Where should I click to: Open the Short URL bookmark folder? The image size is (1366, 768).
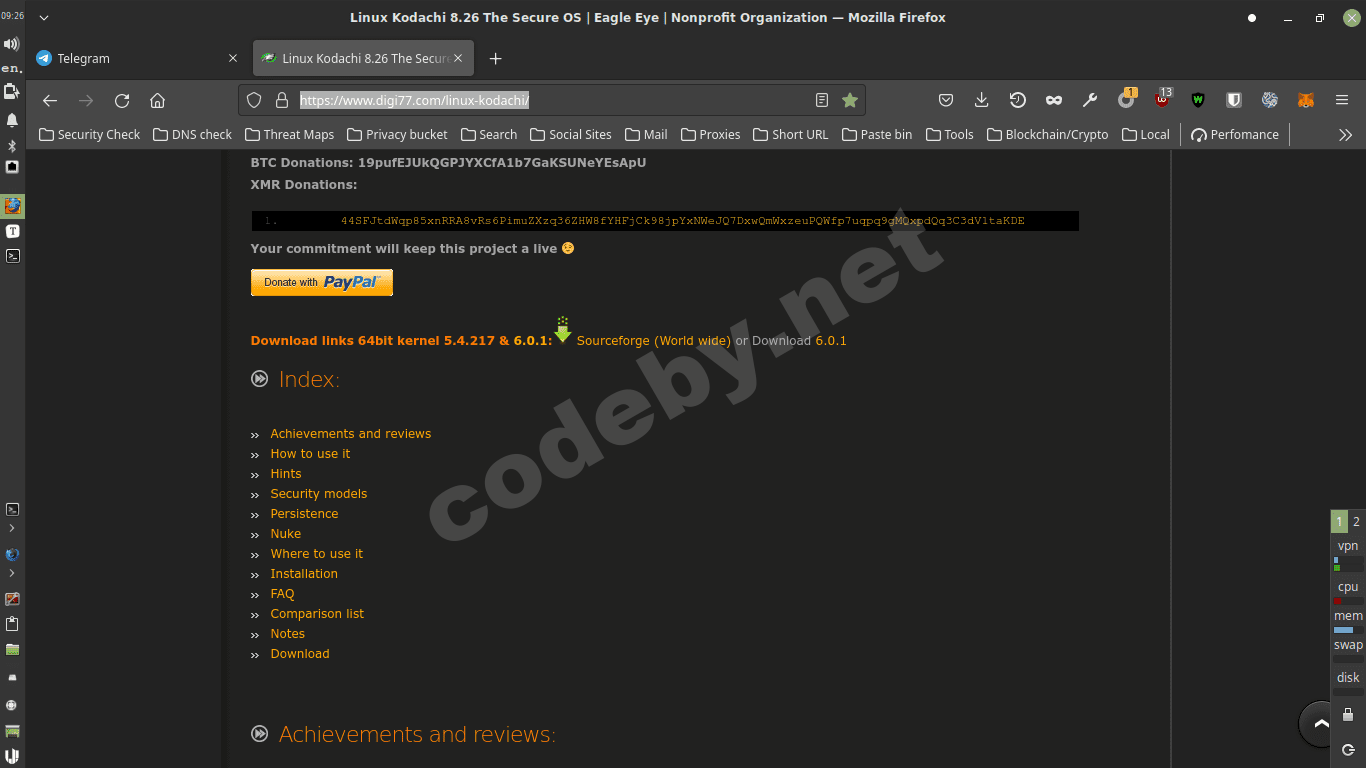pyautogui.click(x=791, y=135)
